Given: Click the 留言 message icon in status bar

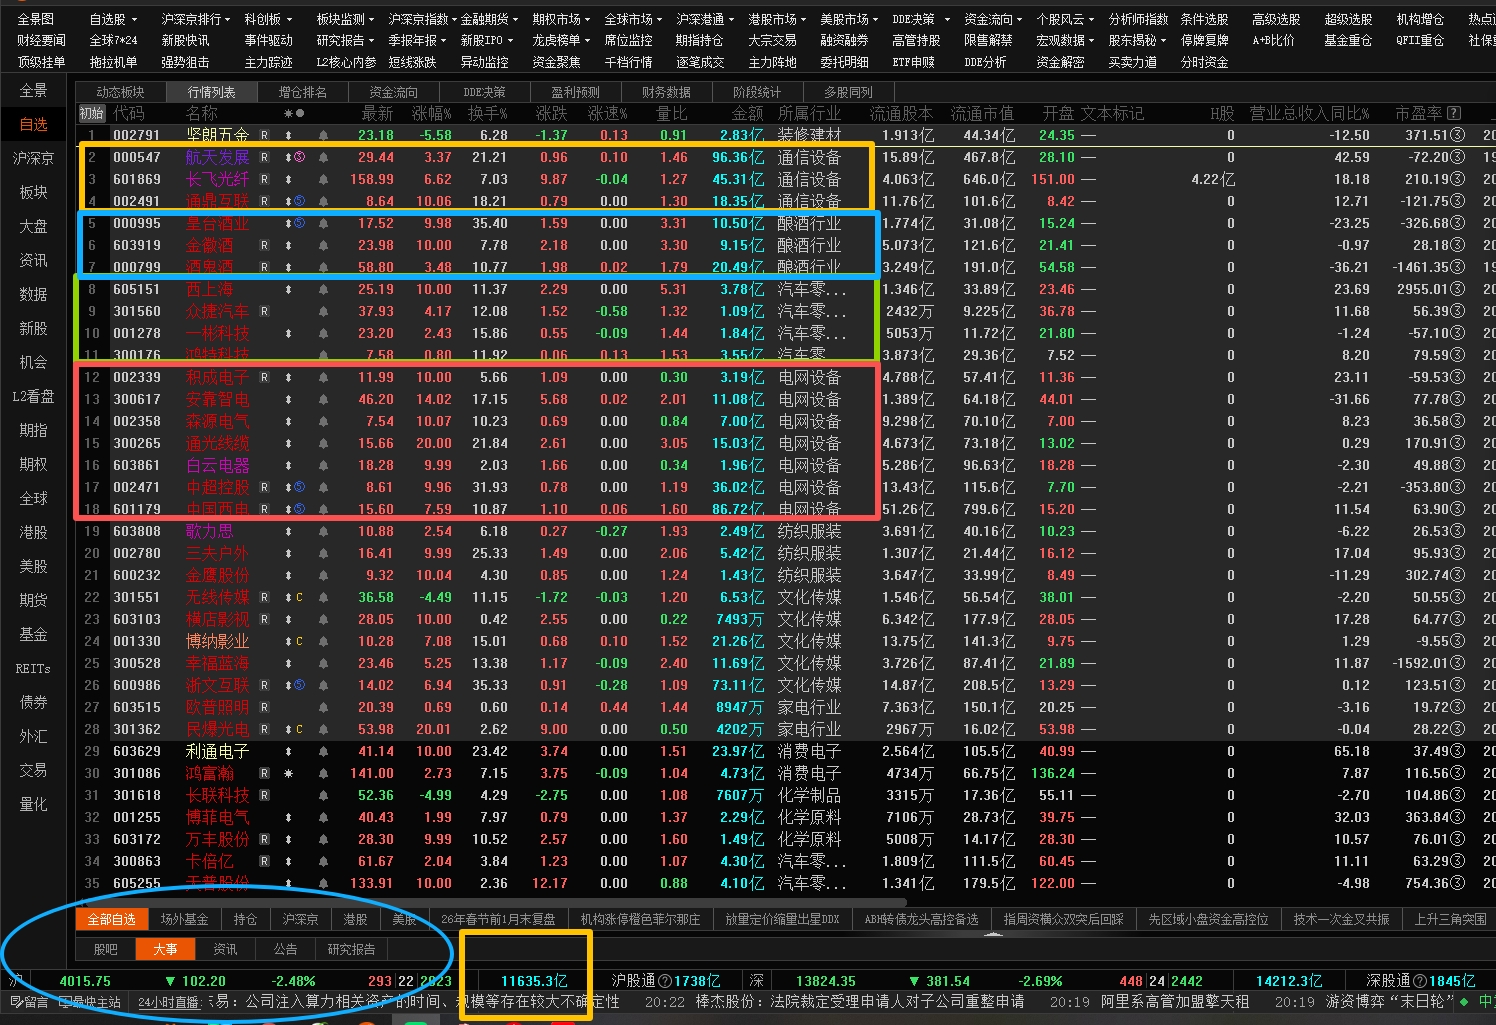Looking at the screenshot, I should [16, 1001].
